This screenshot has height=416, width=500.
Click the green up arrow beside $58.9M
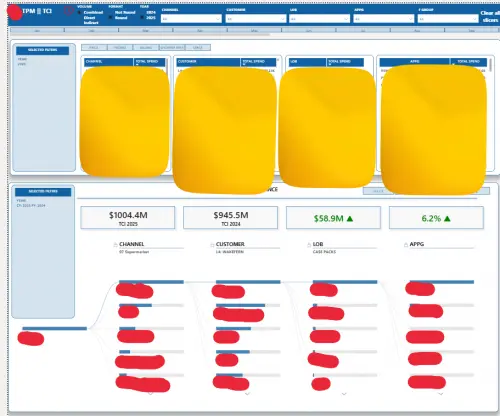click(350, 219)
